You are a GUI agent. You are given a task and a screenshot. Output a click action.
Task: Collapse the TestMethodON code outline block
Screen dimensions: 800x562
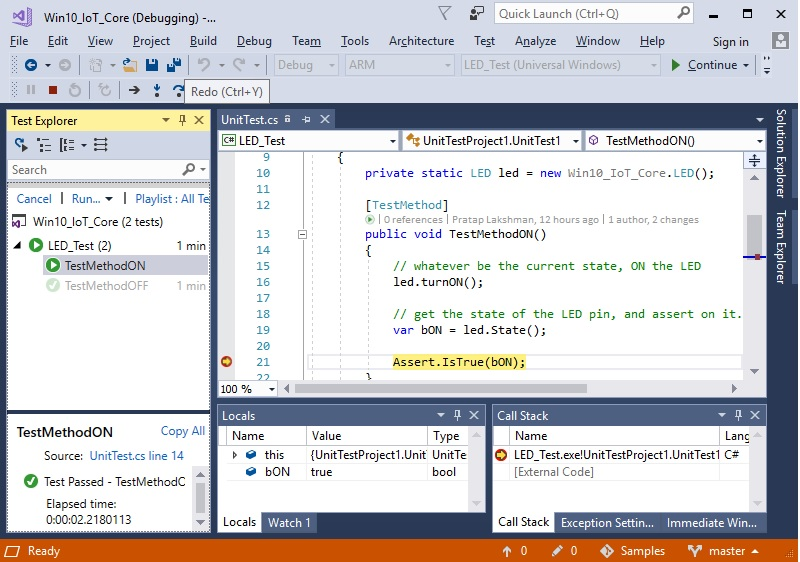click(x=302, y=234)
